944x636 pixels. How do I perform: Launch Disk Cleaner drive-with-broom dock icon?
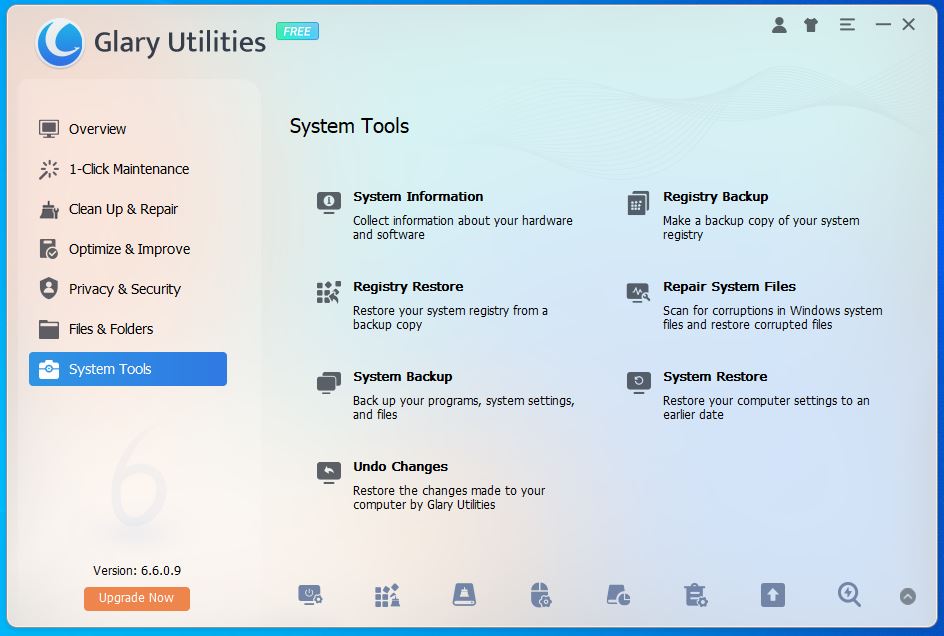(464, 595)
